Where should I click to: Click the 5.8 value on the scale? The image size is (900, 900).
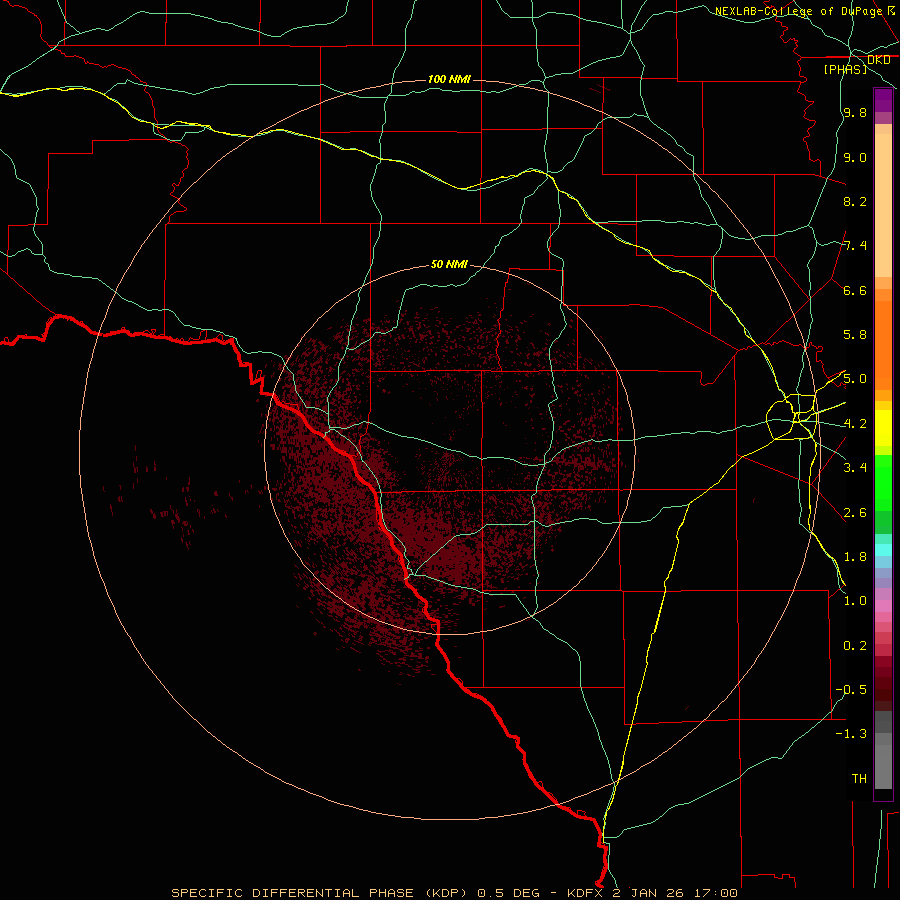pyautogui.click(x=855, y=335)
